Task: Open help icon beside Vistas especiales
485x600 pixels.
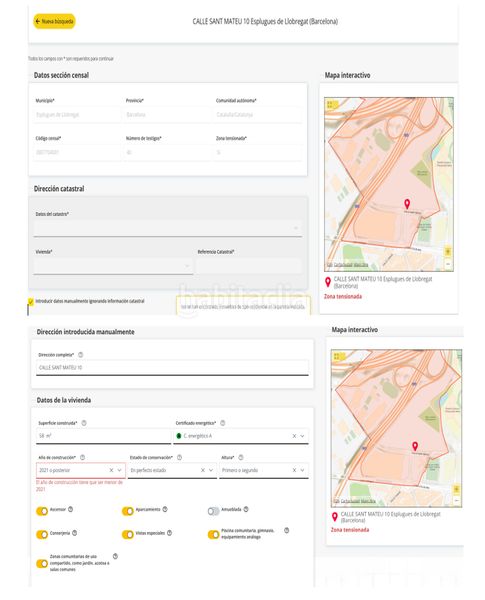Action: (x=169, y=533)
